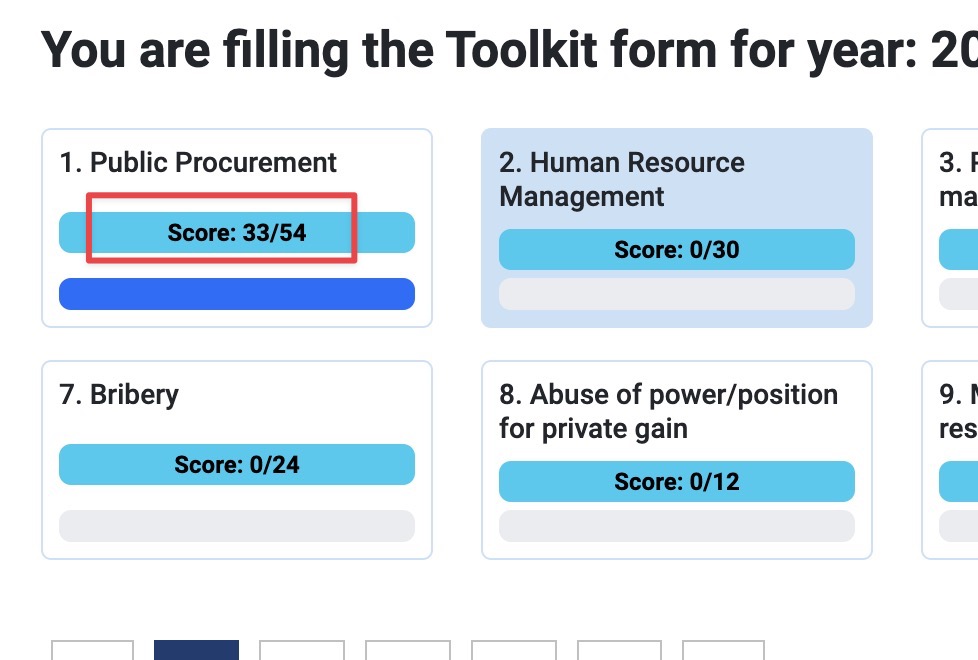Viewport: 978px width, 660px height.
Task: Click the empty progress bar under Score: 0/12
Action: pyautogui.click(x=677, y=526)
